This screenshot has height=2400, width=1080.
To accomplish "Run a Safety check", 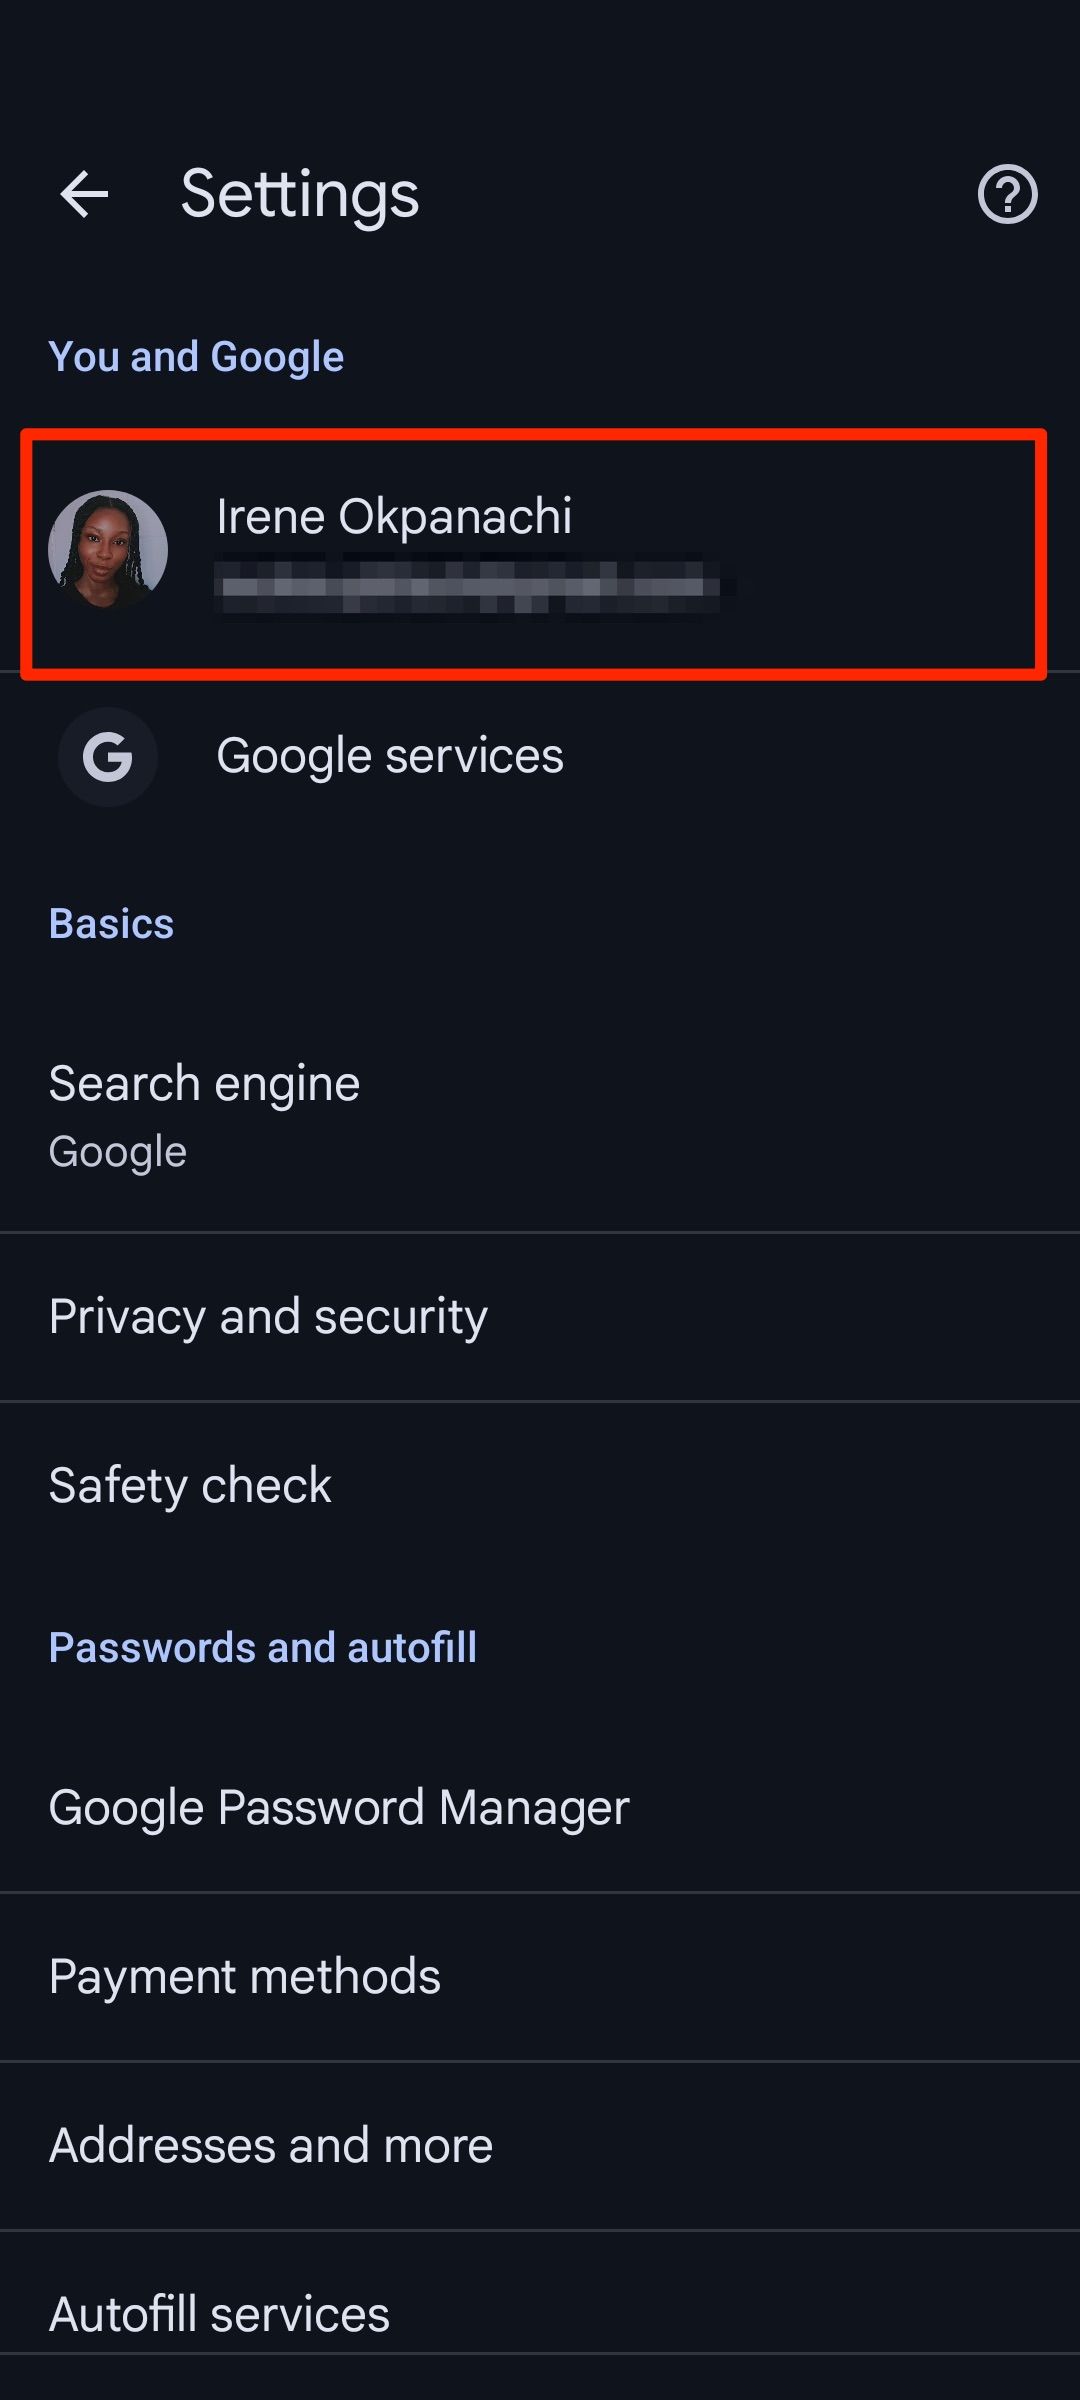I will 190,1486.
